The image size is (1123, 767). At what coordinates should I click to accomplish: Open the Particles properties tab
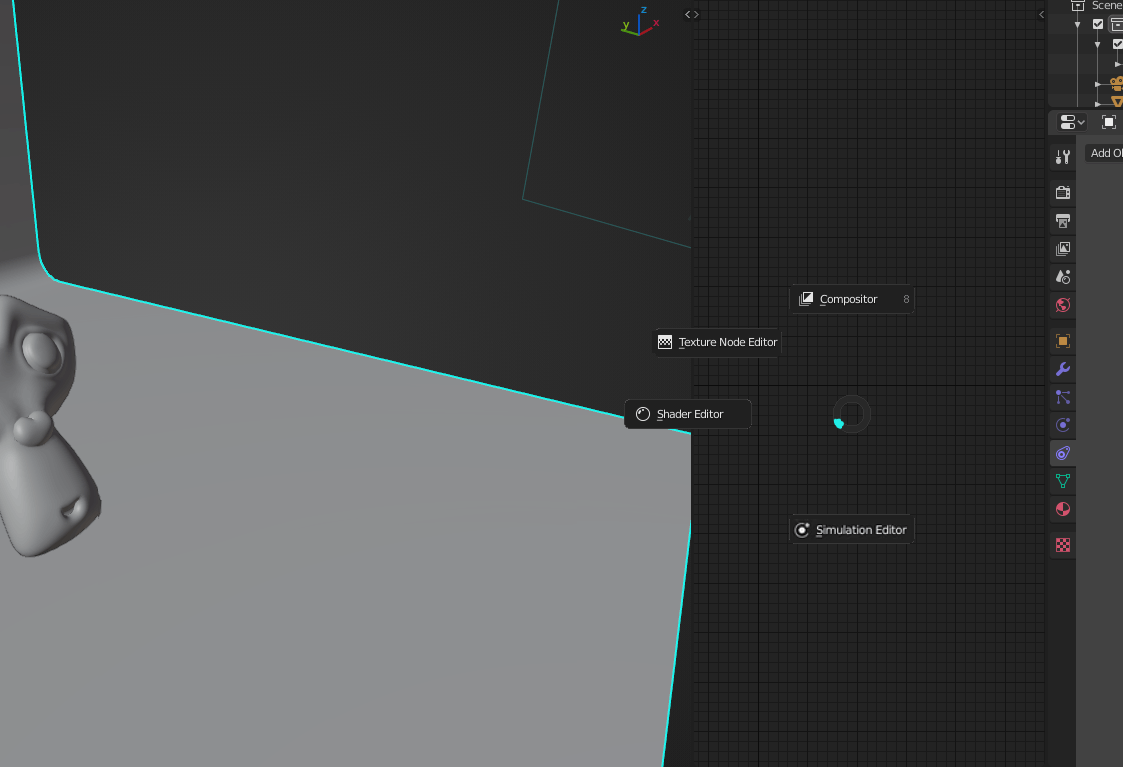pyautogui.click(x=1063, y=397)
